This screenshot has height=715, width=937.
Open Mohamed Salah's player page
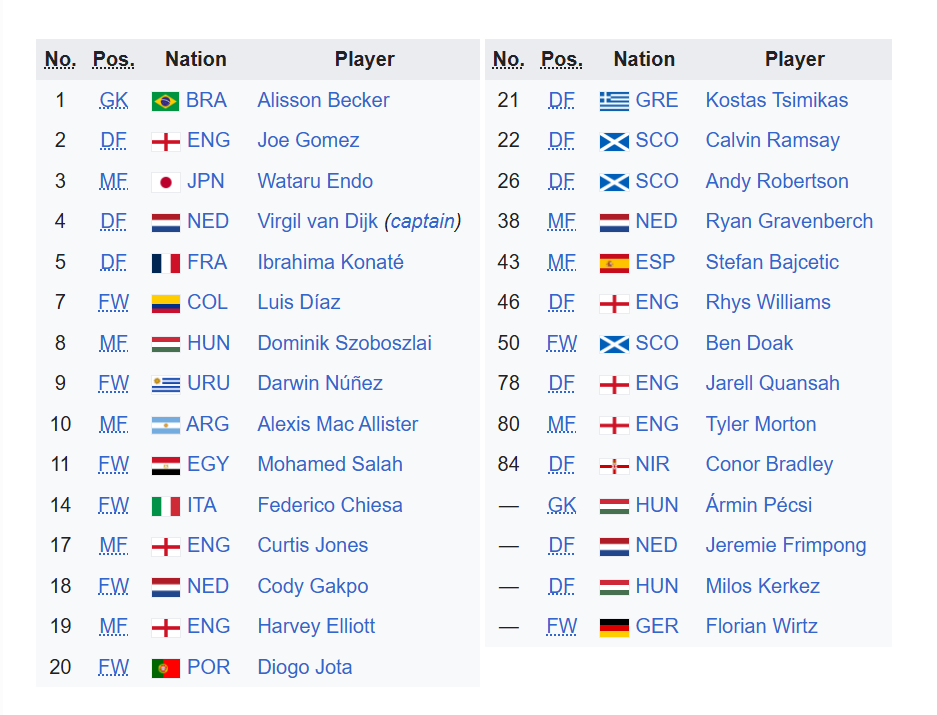330,464
